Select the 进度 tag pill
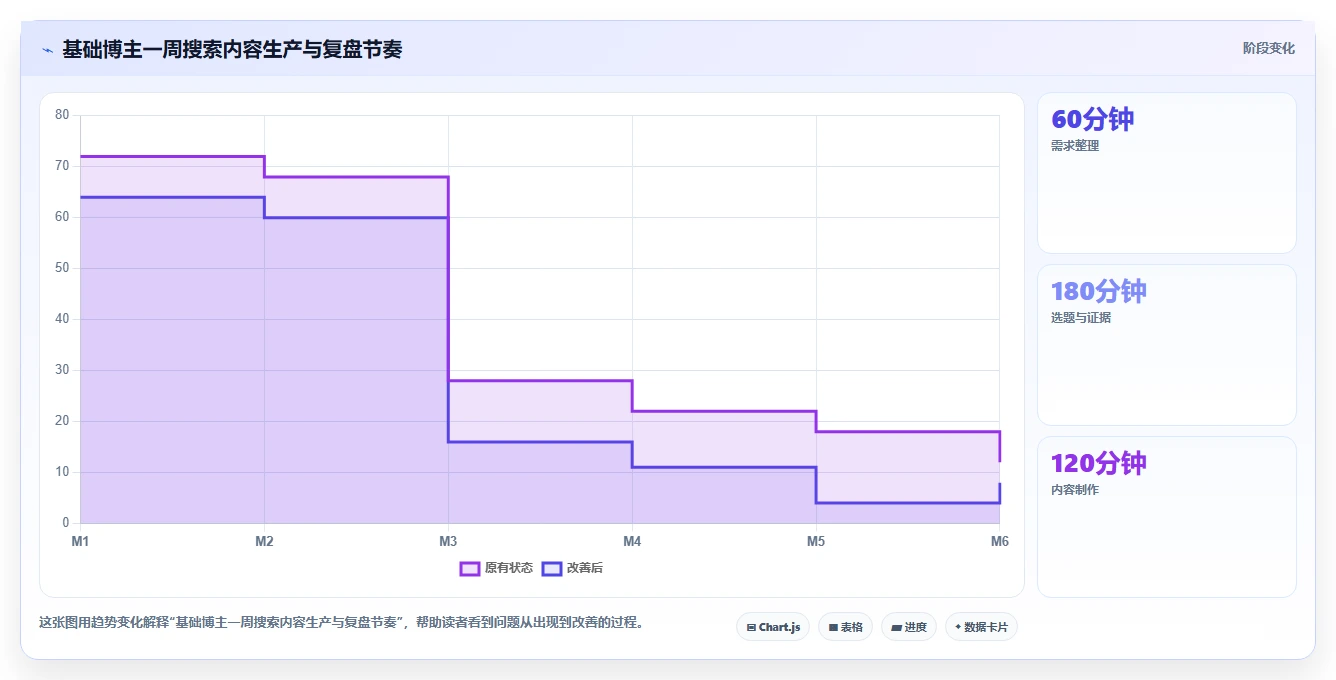The image size is (1336, 680). pos(908,627)
